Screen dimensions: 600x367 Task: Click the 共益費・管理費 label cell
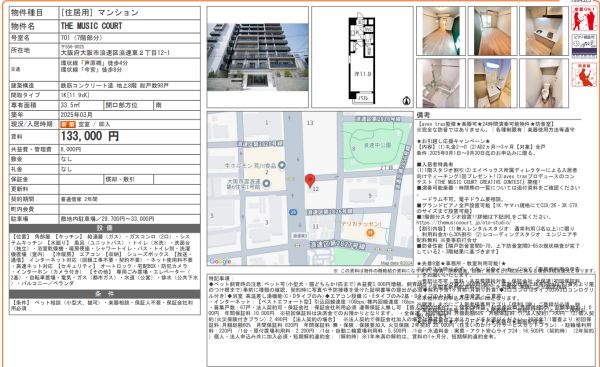34,149
